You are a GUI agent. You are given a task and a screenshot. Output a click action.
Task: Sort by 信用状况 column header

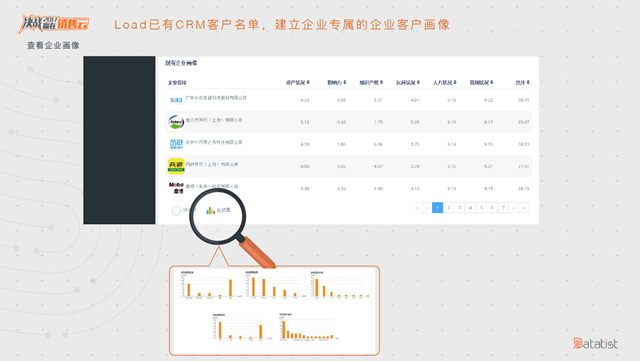pyautogui.click(x=481, y=82)
